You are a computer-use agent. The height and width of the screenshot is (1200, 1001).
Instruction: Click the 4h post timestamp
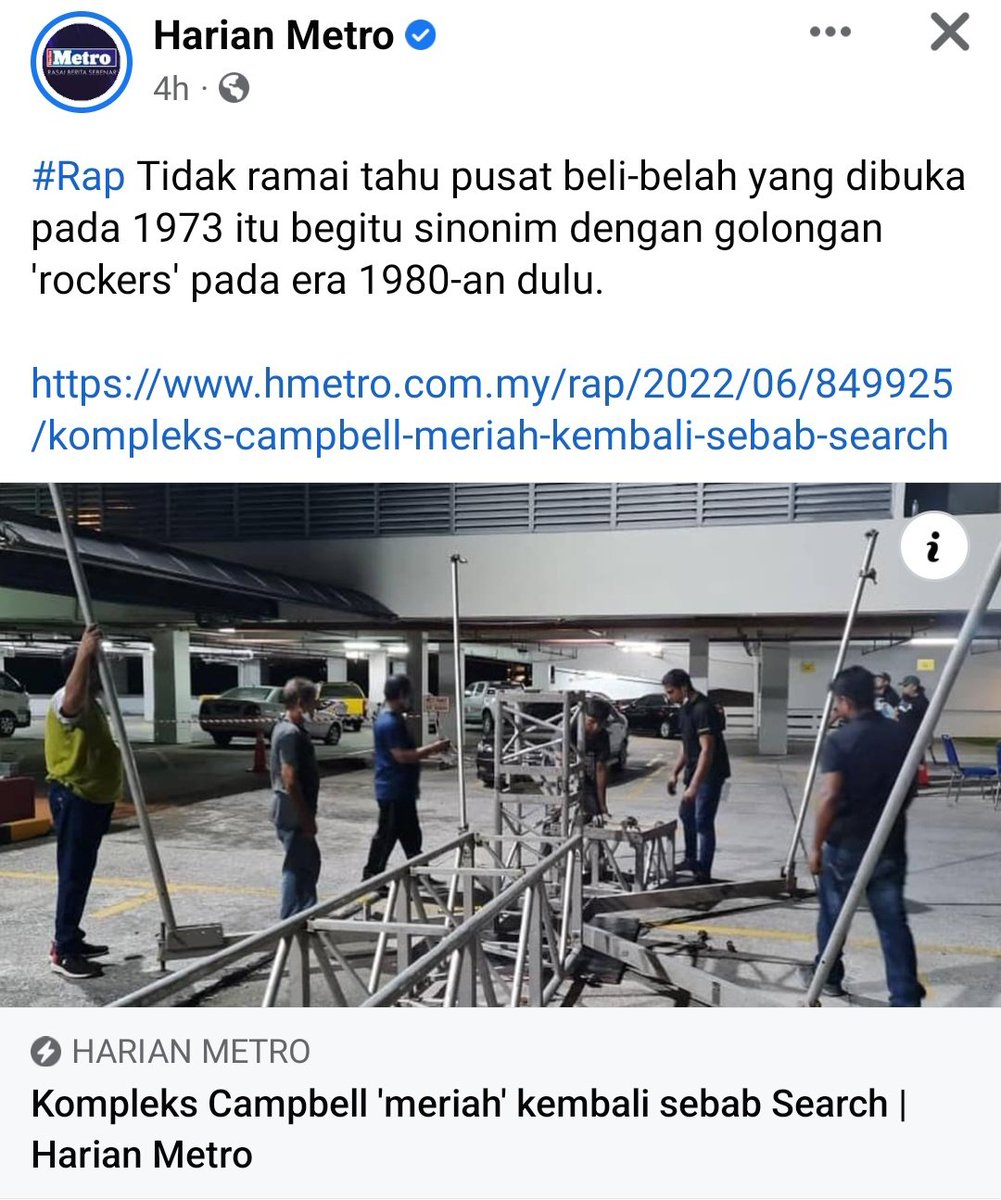tap(171, 89)
